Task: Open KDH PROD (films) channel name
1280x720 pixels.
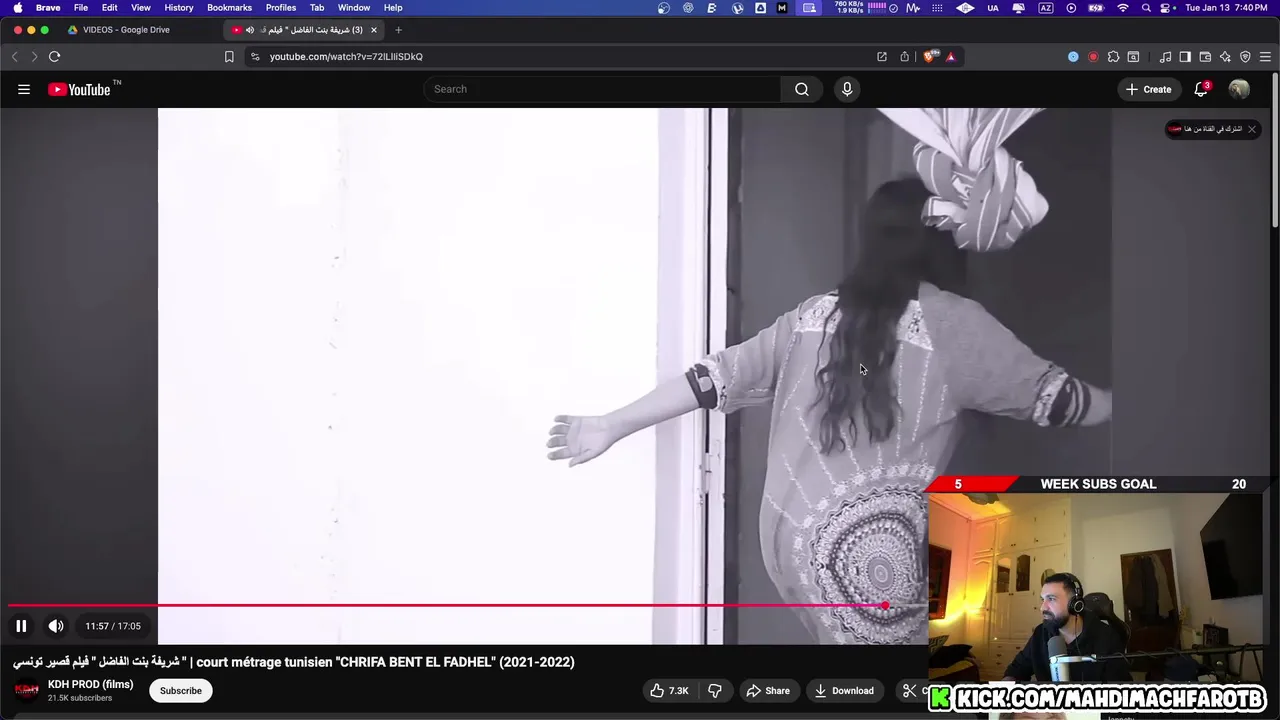Action: coord(90,684)
